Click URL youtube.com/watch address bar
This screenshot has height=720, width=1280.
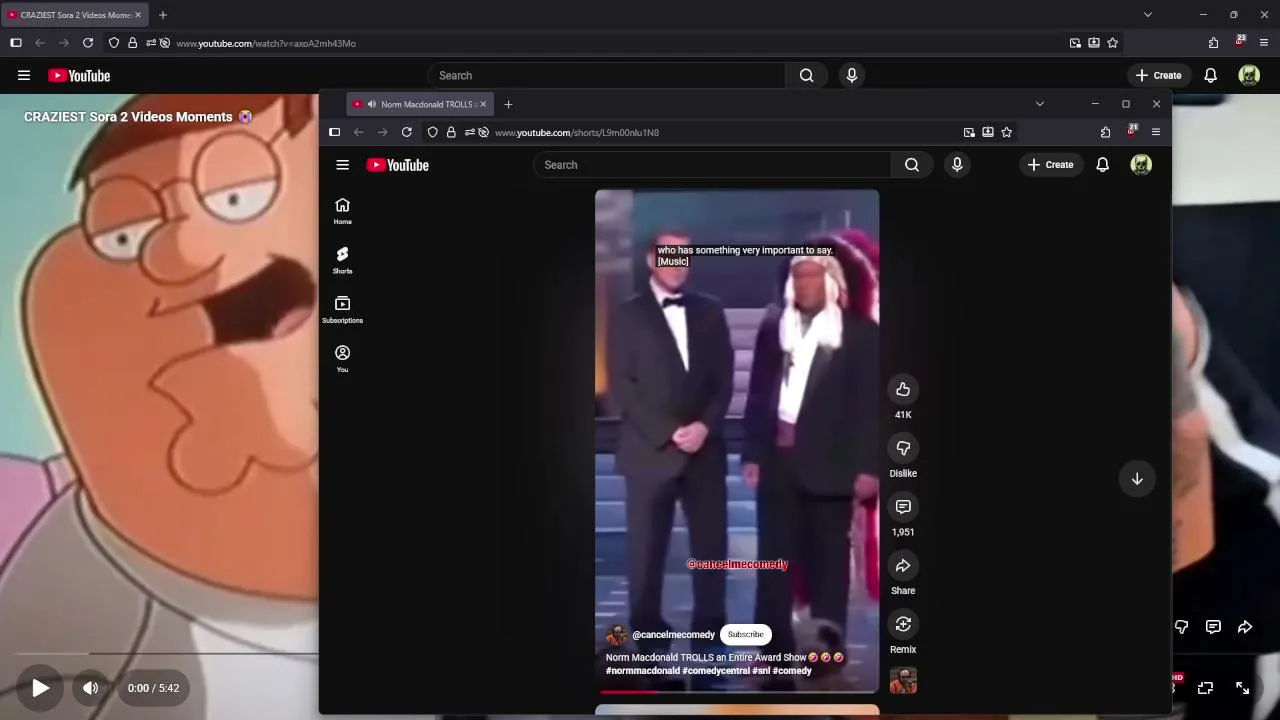click(x=266, y=43)
